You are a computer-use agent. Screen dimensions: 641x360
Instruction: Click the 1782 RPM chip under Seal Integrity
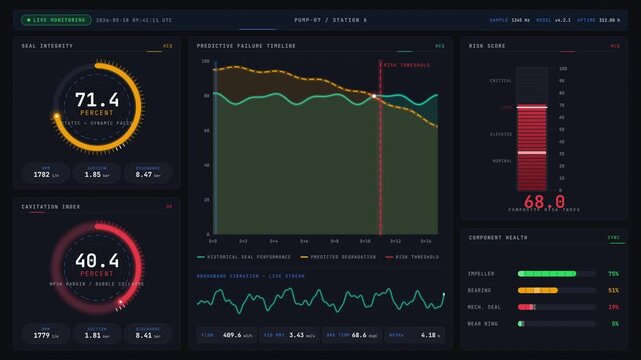click(x=46, y=172)
